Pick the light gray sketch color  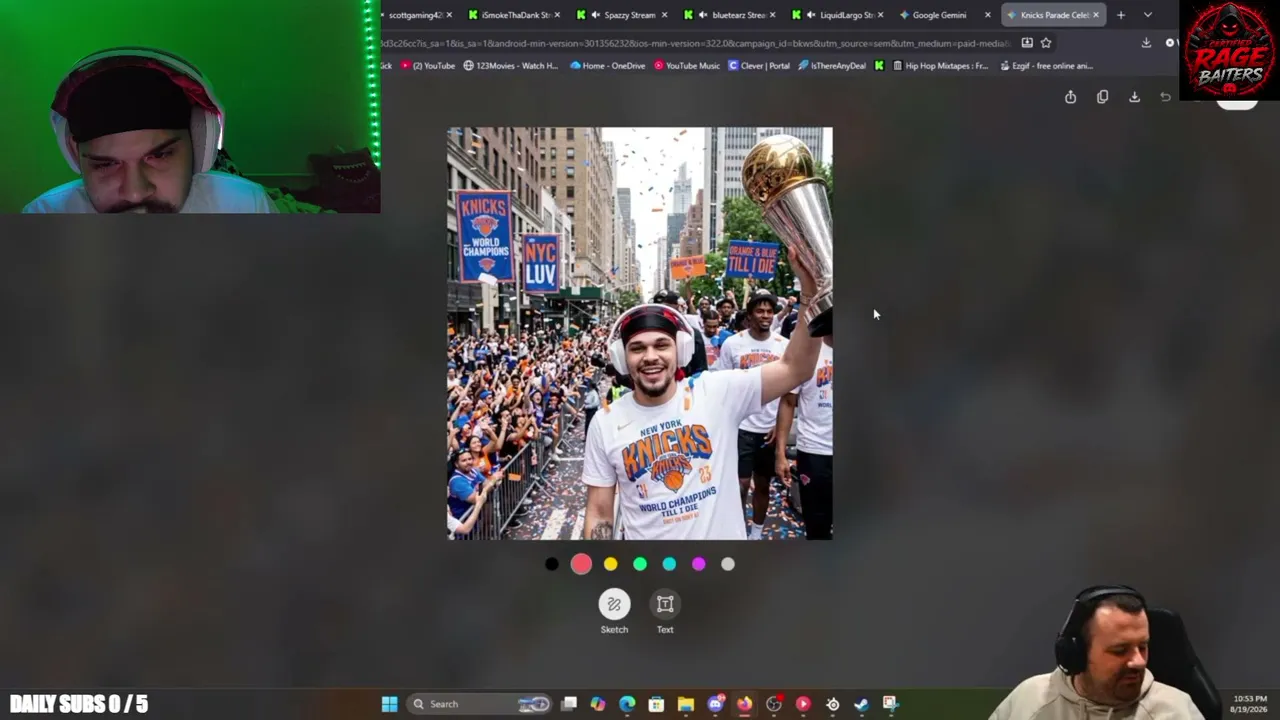click(728, 564)
